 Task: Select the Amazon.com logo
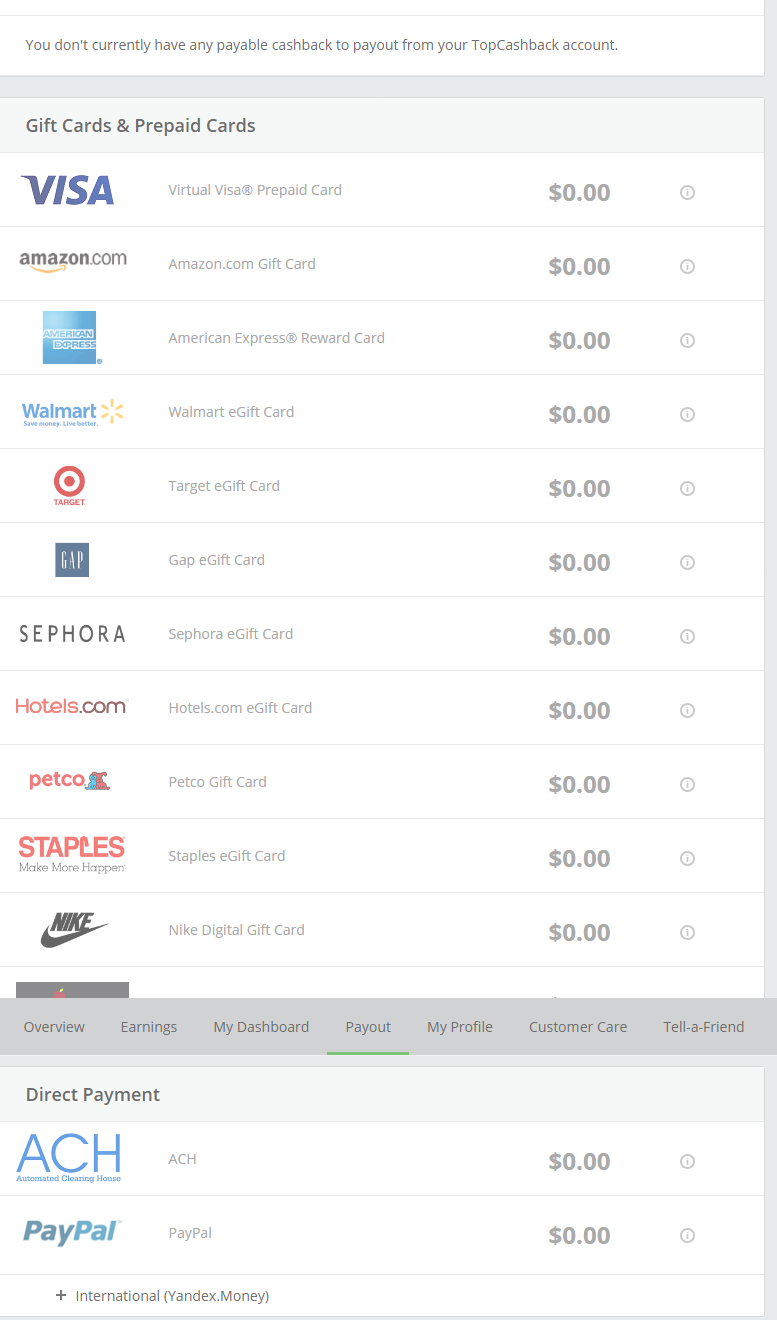click(x=73, y=262)
